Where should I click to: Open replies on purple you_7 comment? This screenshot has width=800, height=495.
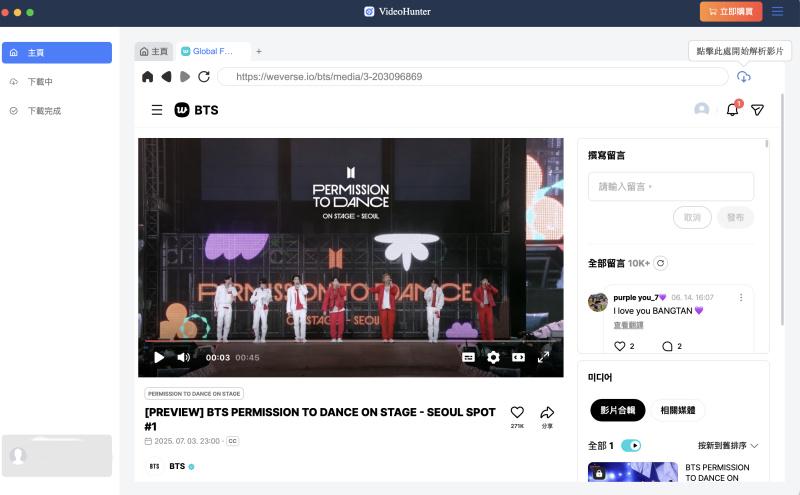pos(667,346)
